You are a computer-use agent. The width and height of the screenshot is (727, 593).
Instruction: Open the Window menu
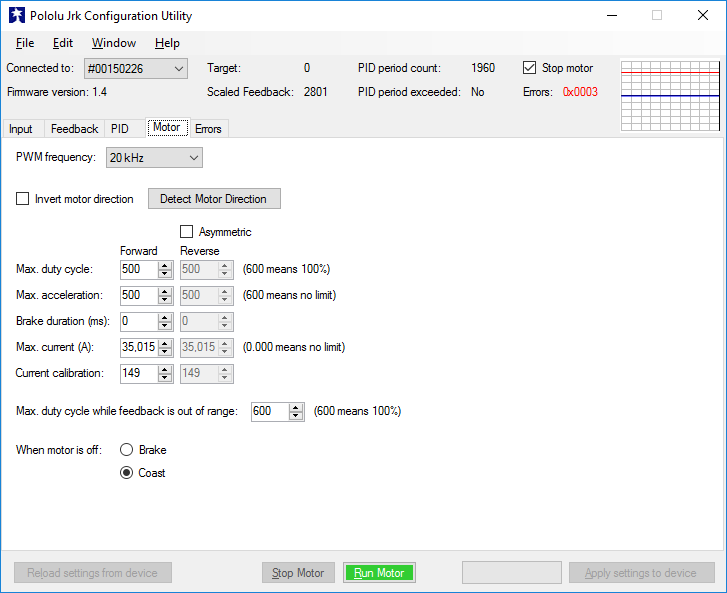pyautogui.click(x=114, y=43)
